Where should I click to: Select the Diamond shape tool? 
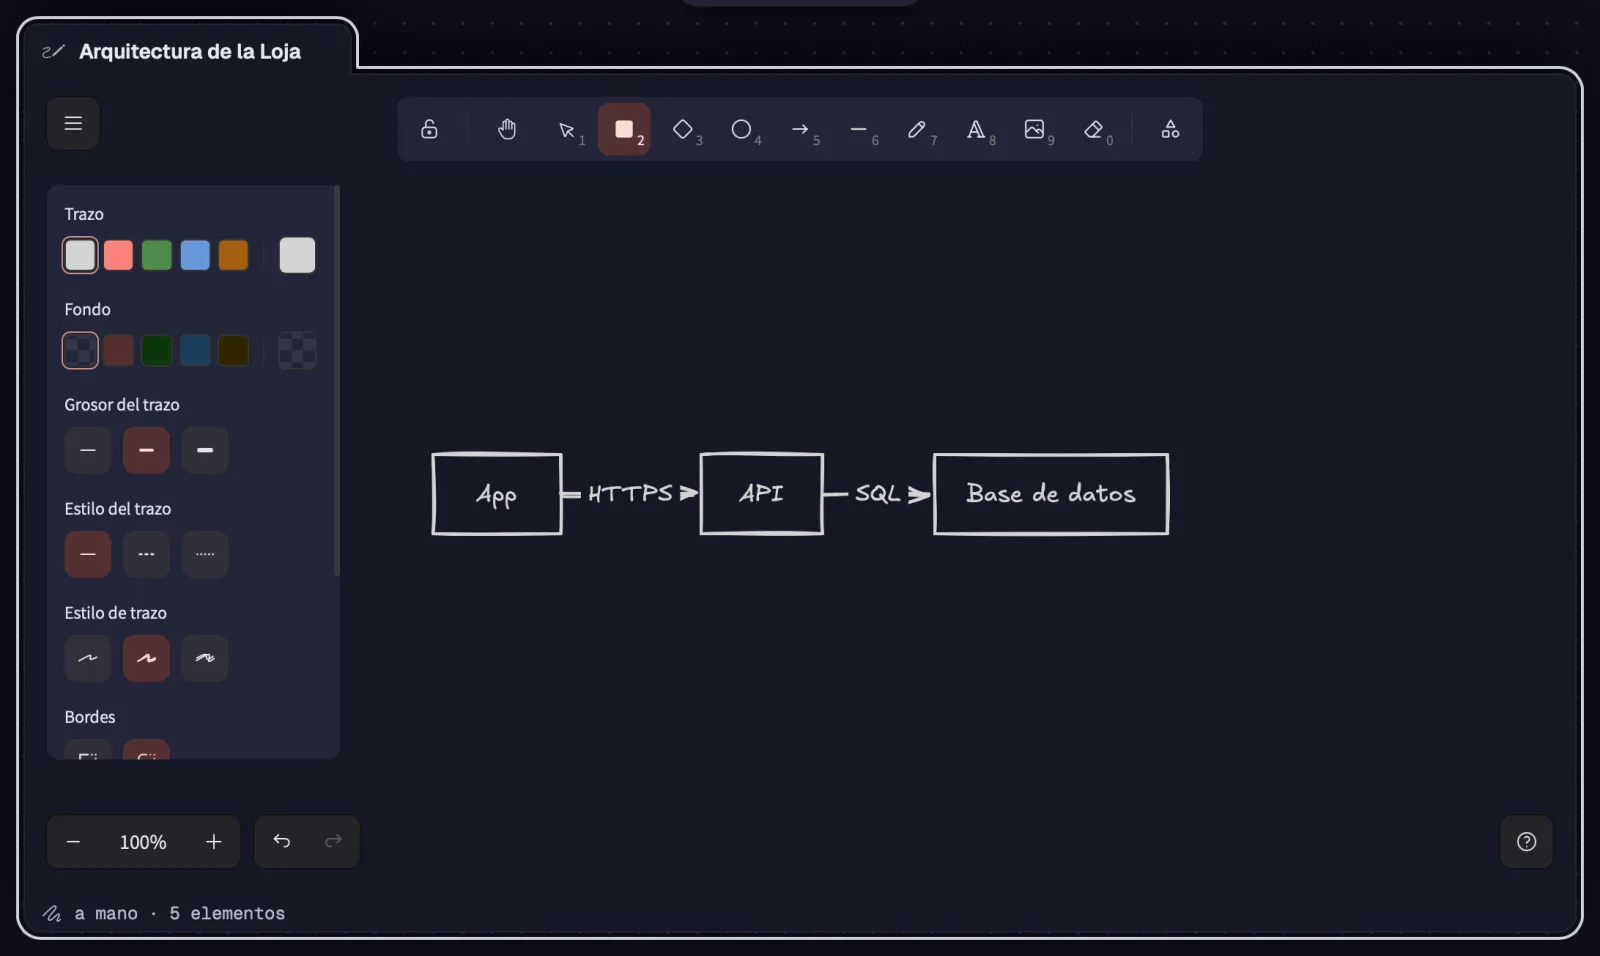pos(683,129)
